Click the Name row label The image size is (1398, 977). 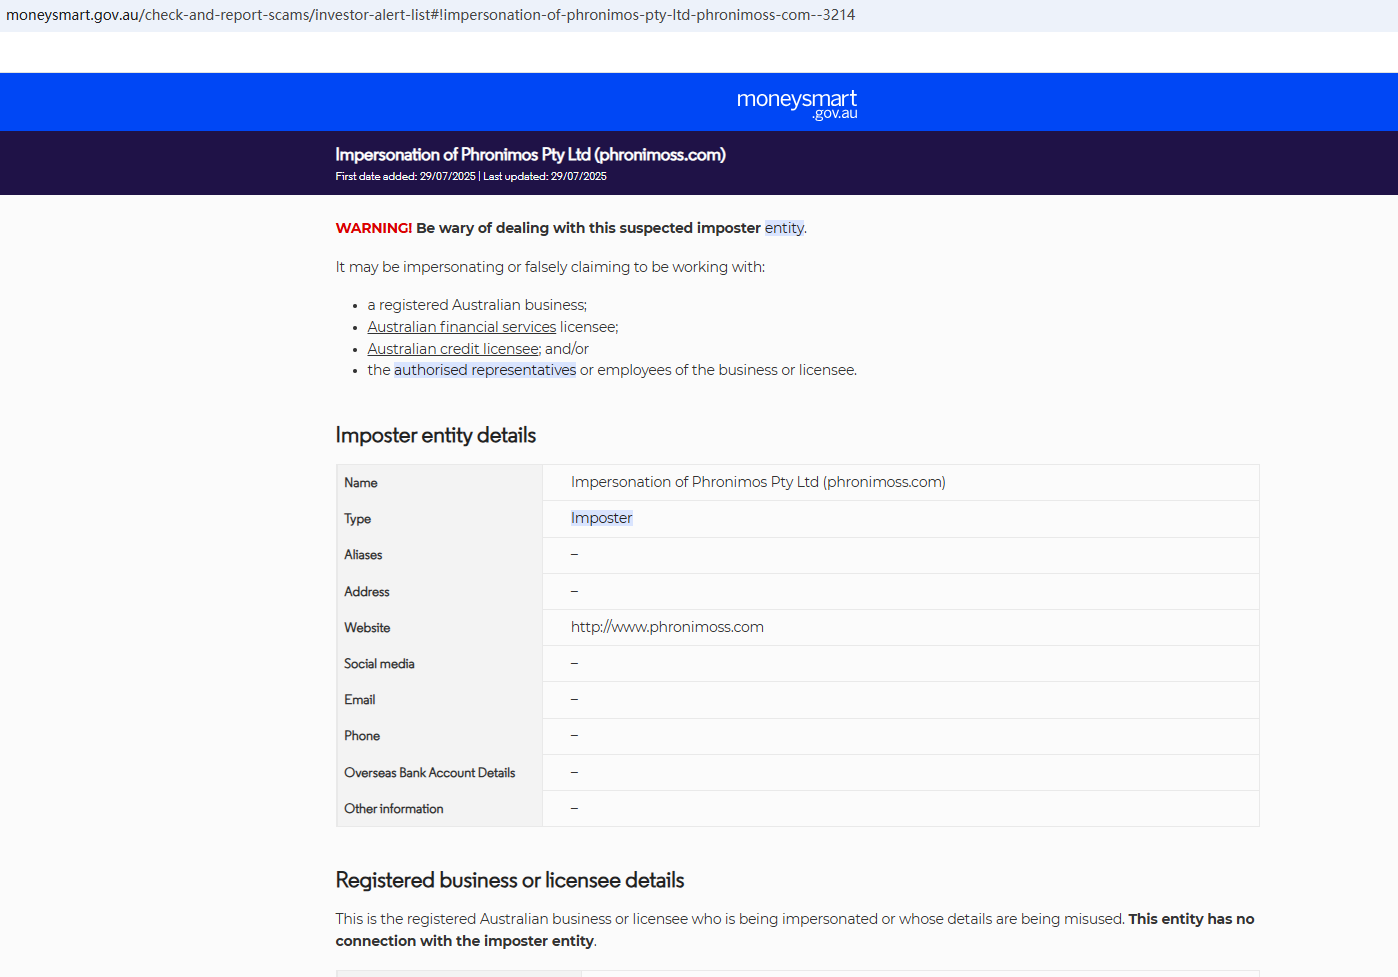point(361,483)
